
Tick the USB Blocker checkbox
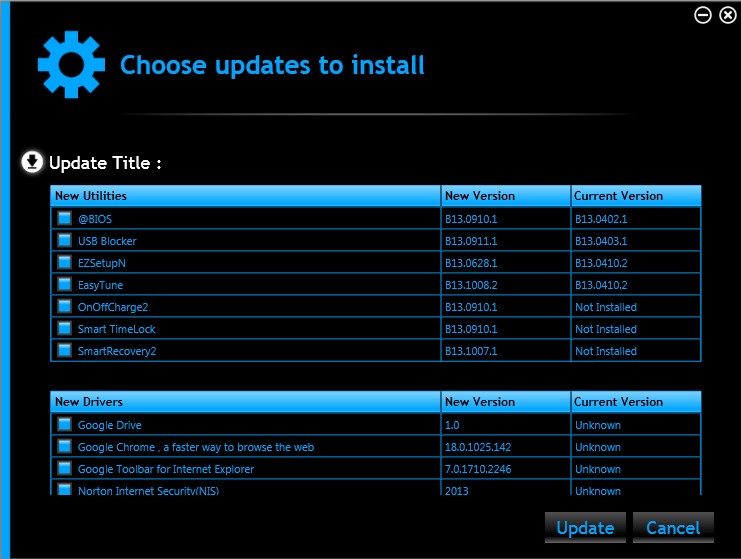(64, 241)
